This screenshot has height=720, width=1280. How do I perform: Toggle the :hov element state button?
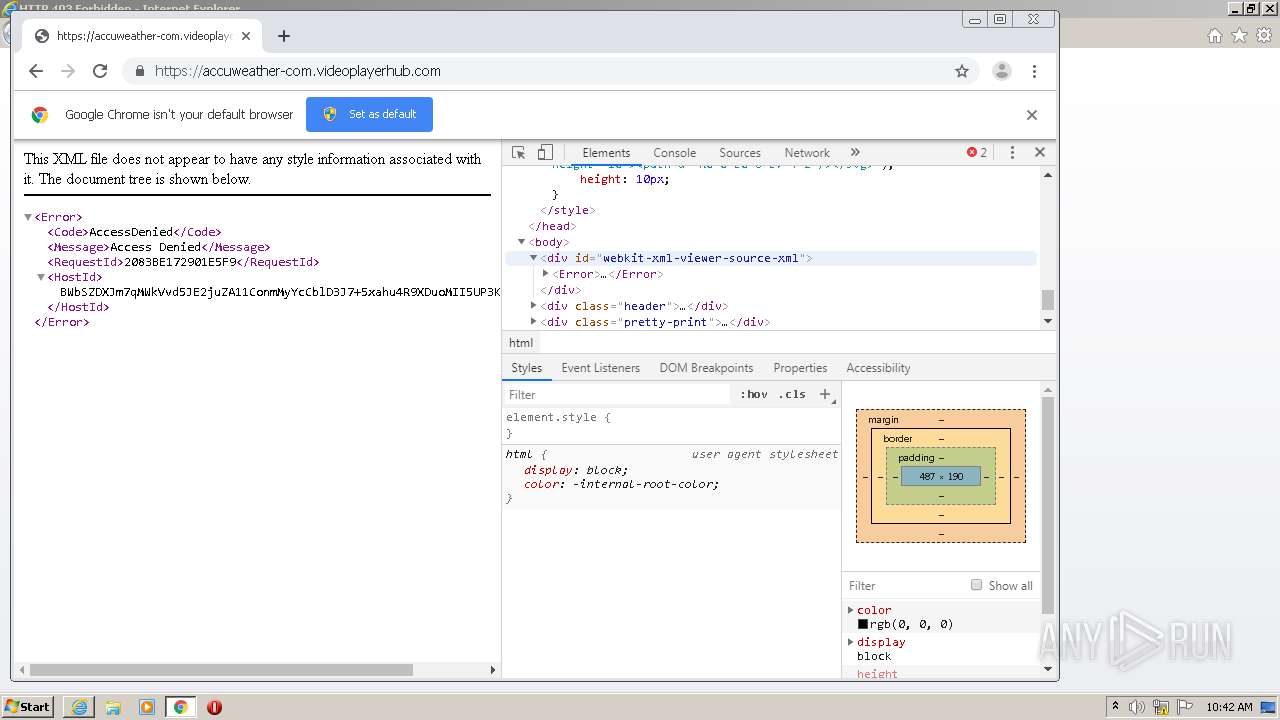pyautogui.click(x=754, y=395)
